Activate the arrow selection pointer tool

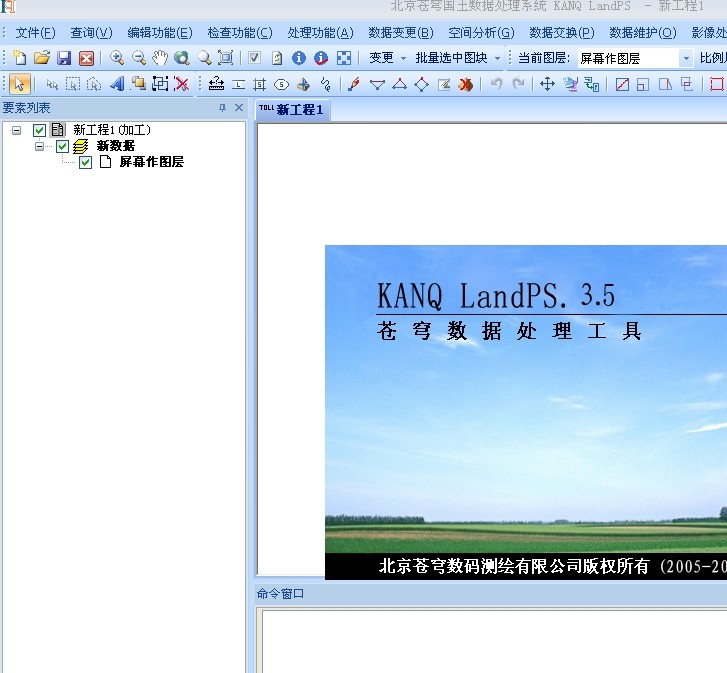pyautogui.click(x=19, y=84)
